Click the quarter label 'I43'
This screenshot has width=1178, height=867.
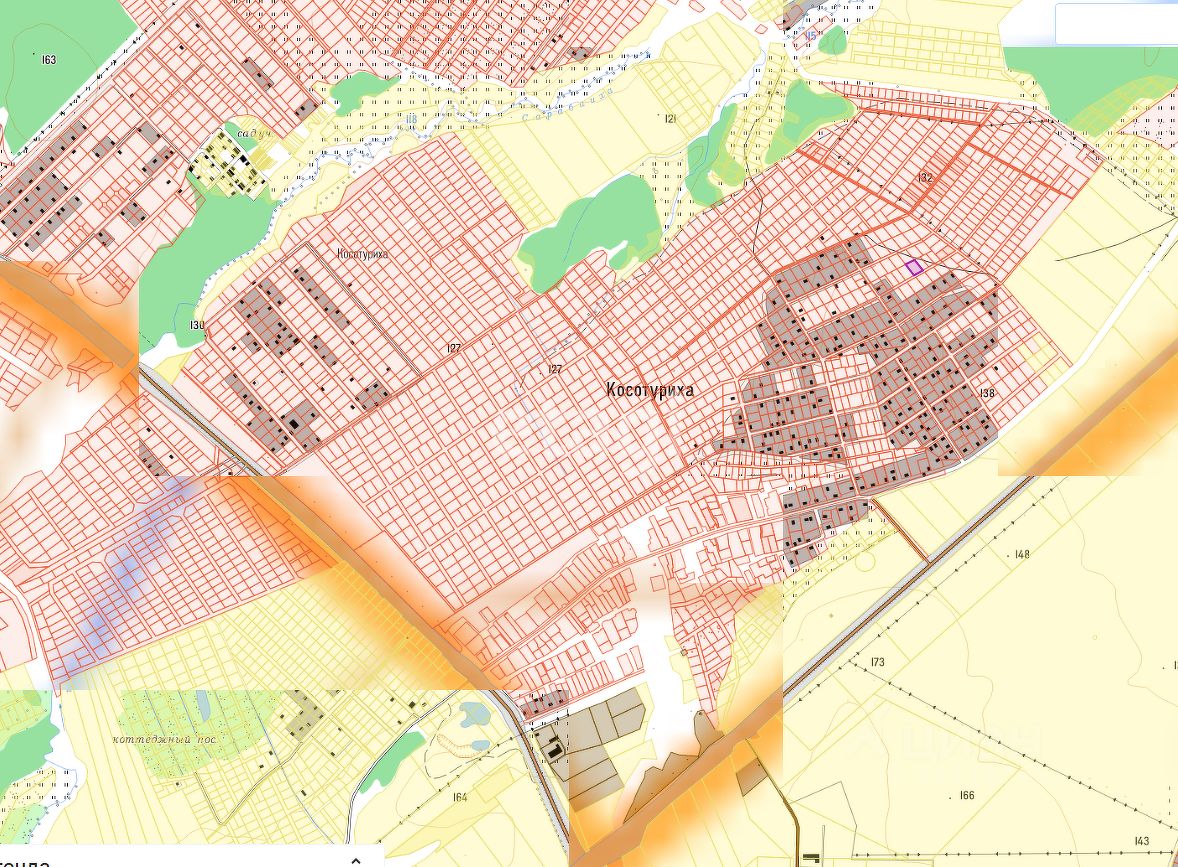coord(1142,841)
